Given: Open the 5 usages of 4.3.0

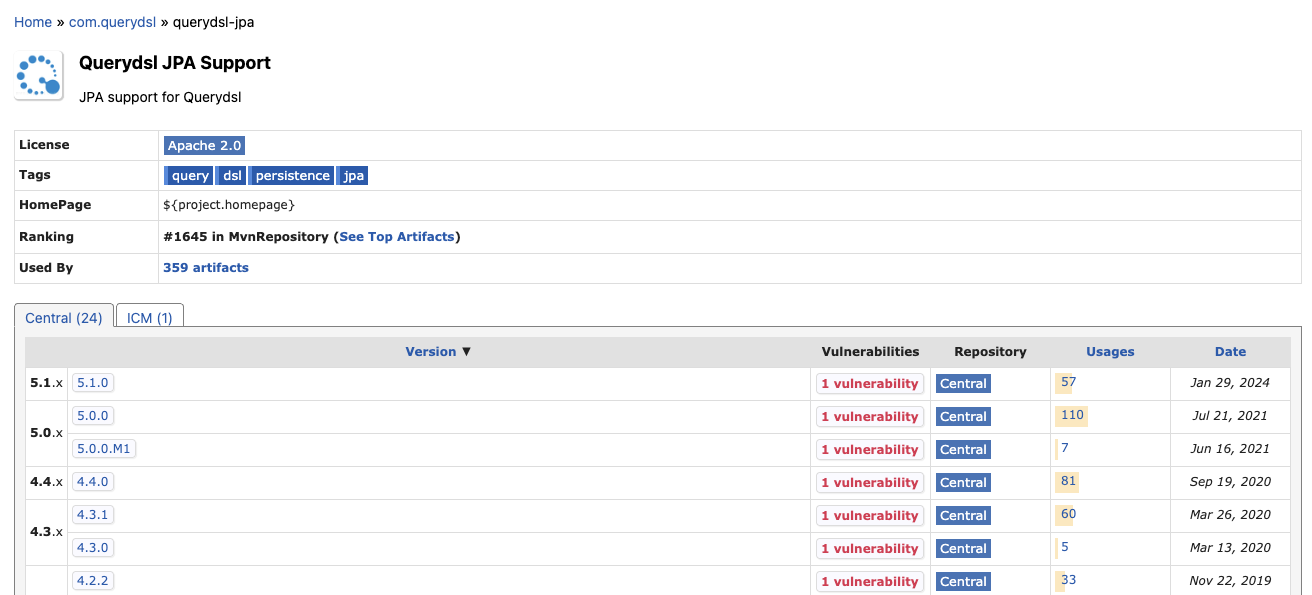Looking at the screenshot, I should 1065,547.
